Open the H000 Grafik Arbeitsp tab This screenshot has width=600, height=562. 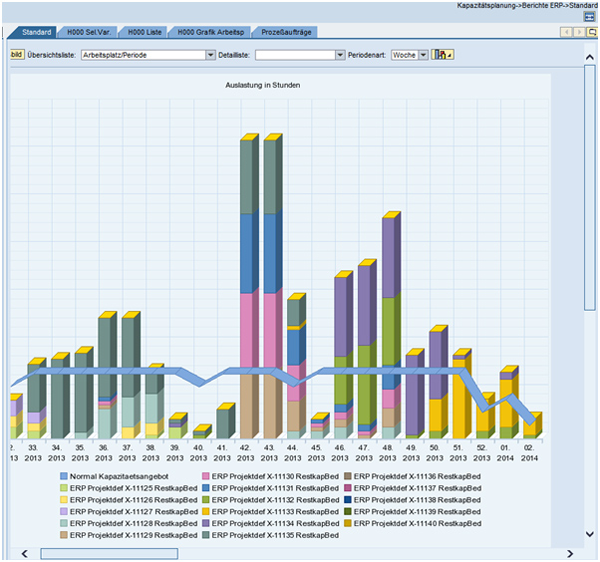coord(207,33)
